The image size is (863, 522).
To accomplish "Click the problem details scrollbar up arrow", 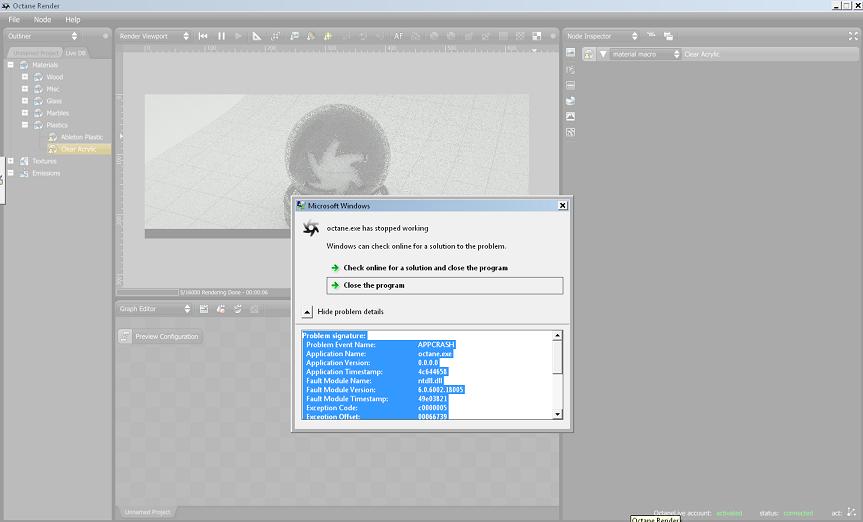I will point(558,335).
